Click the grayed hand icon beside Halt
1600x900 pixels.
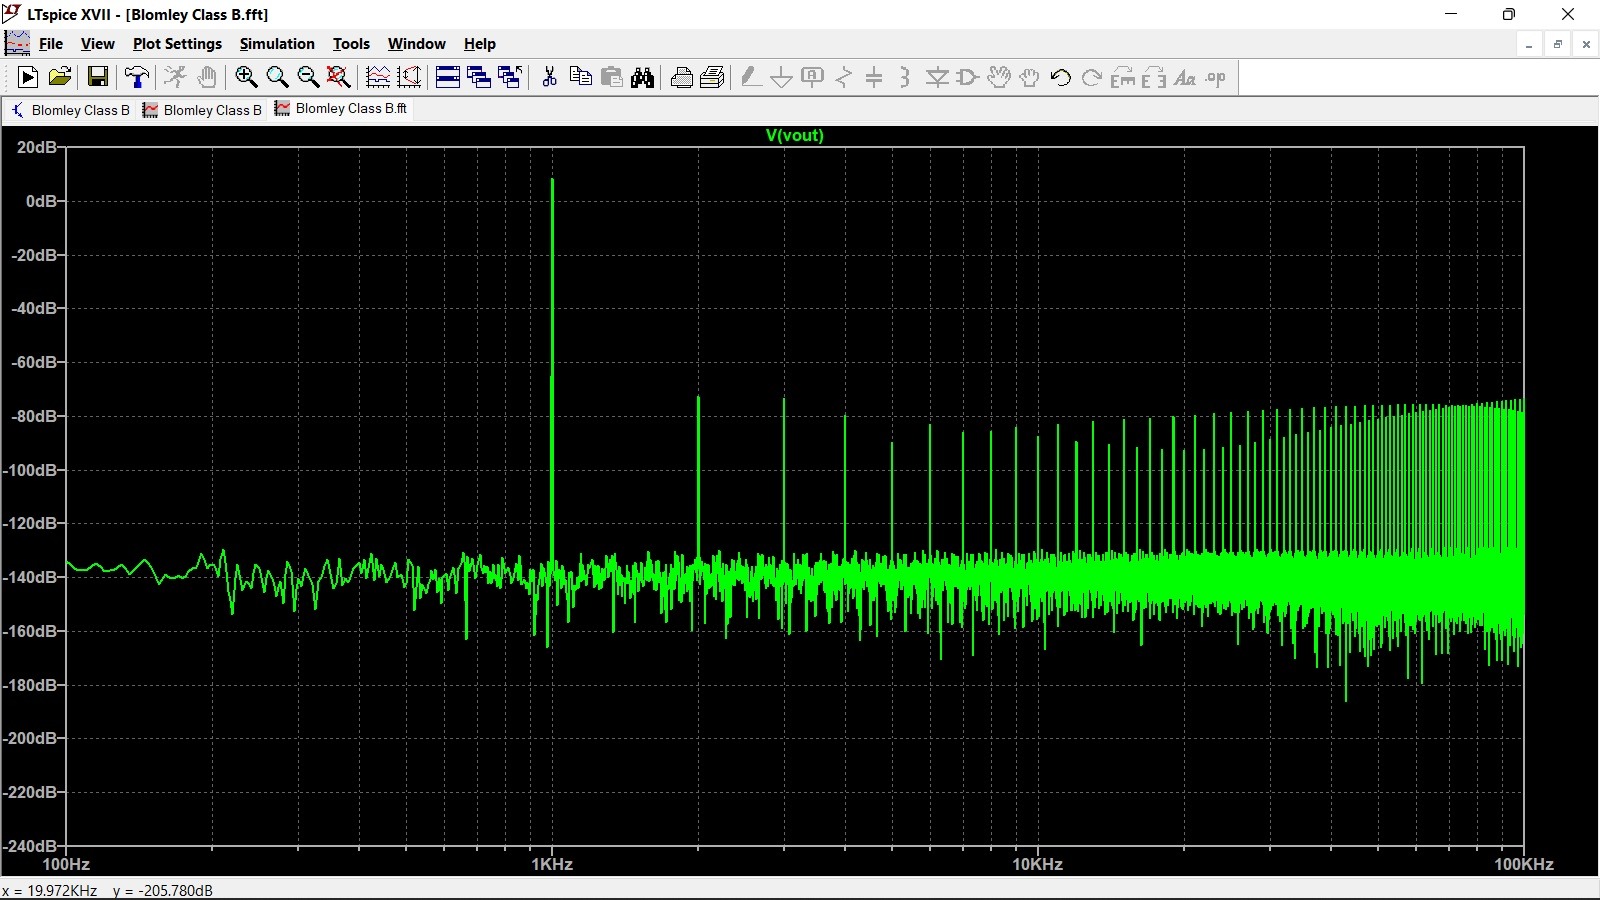207,77
